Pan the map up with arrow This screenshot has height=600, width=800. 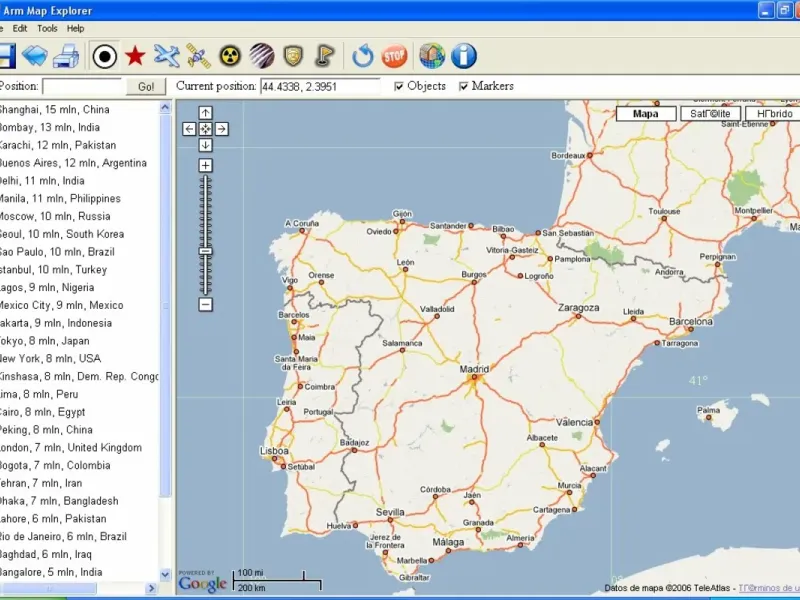pyautogui.click(x=205, y=113)
